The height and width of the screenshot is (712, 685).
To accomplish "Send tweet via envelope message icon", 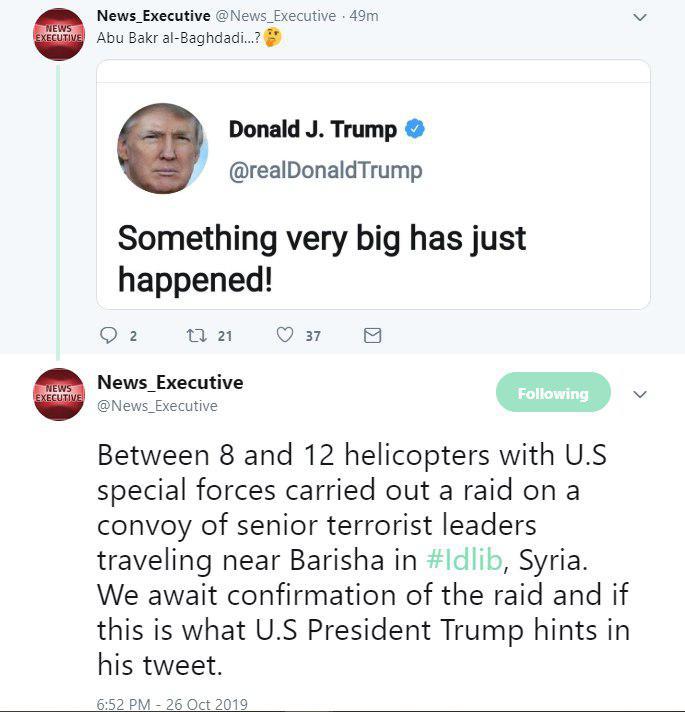I will [x=372, y=336].
